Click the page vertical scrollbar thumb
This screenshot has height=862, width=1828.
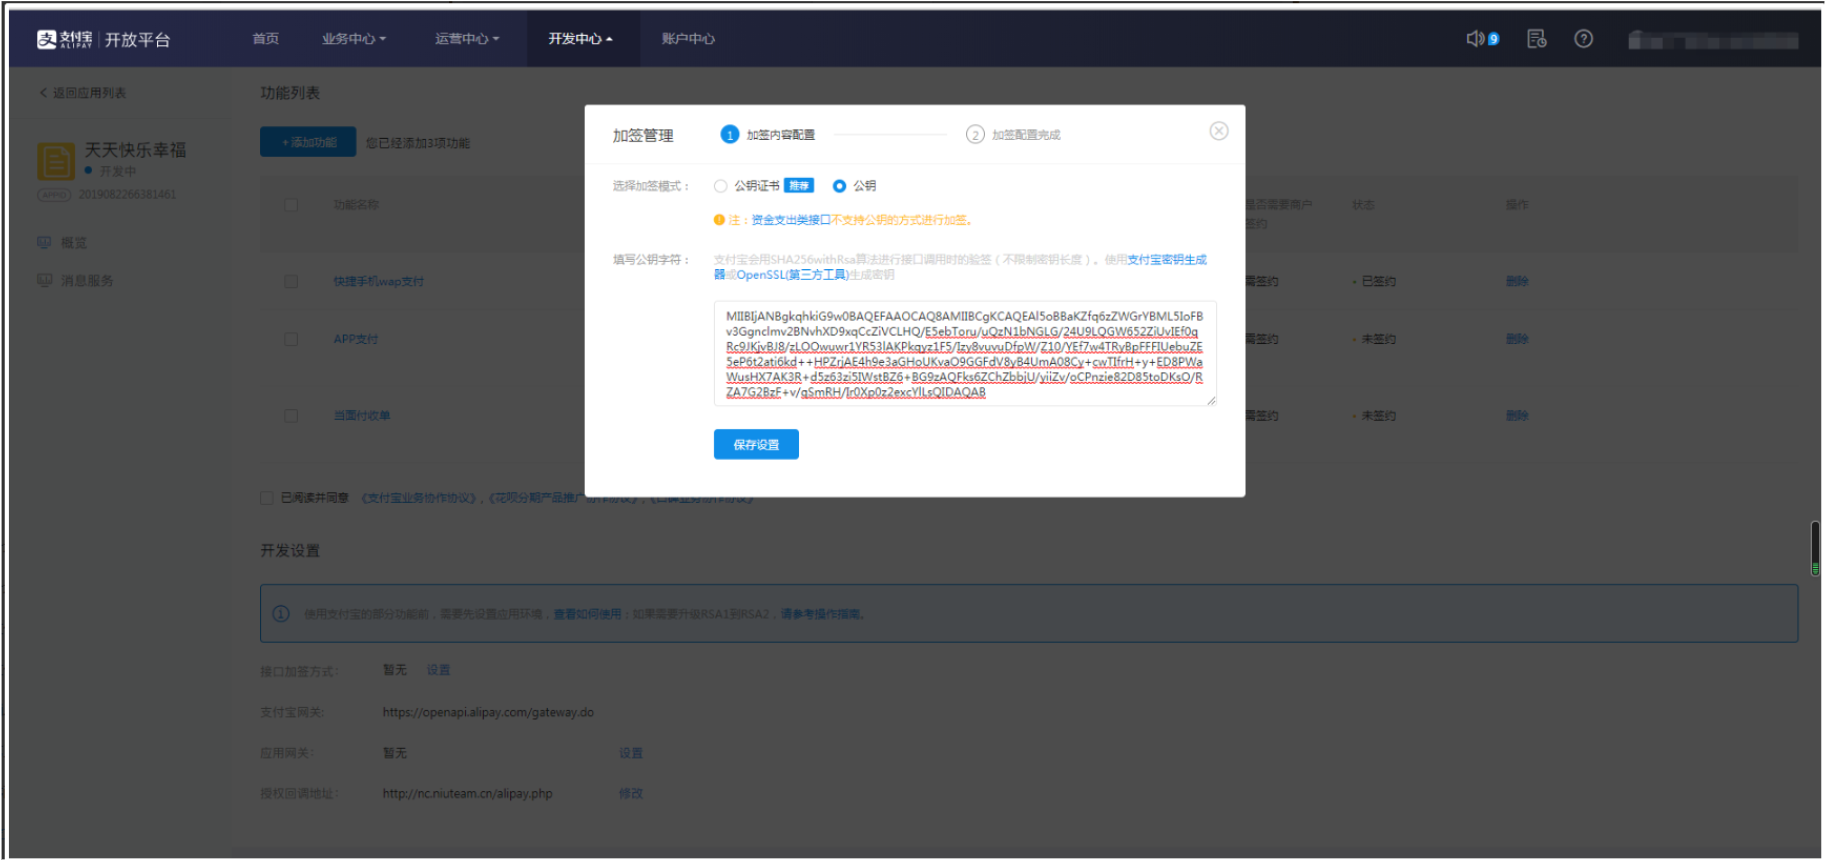coord(1815,548)
